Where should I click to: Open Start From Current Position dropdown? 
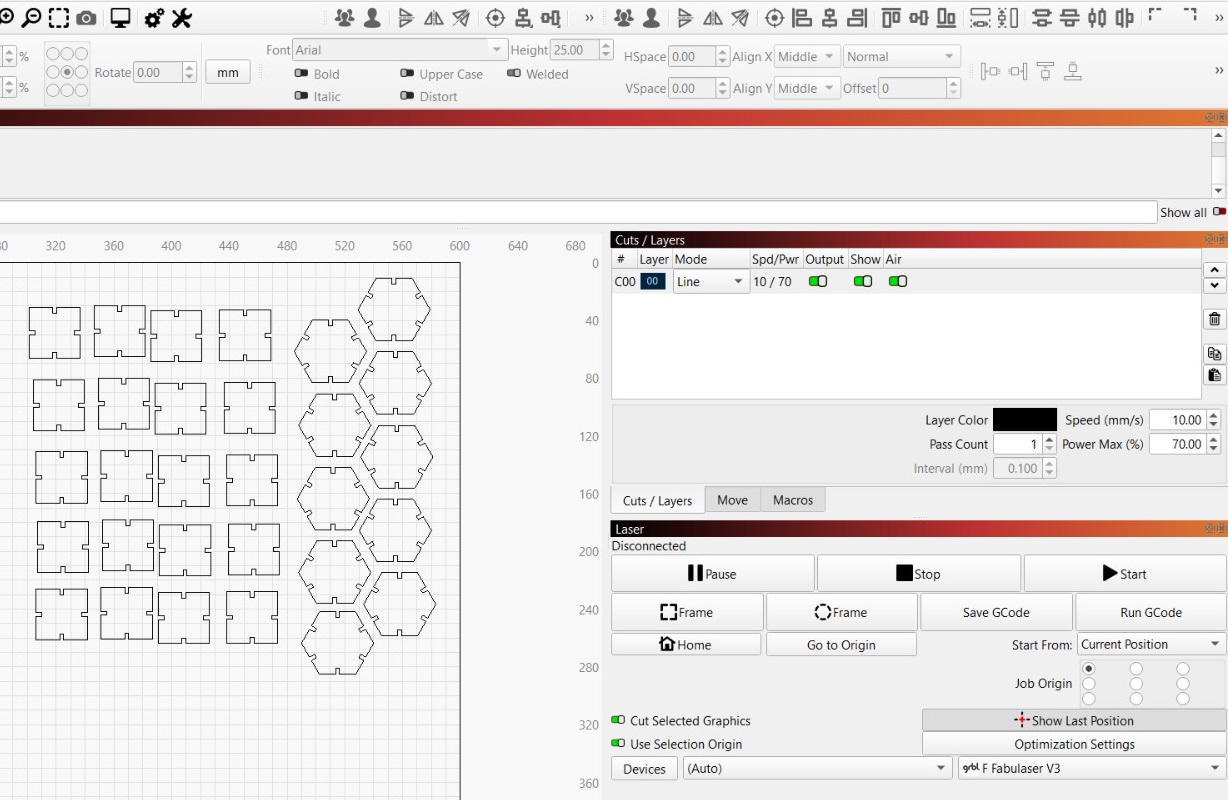pyautogui.click(x=1152, y=644)
